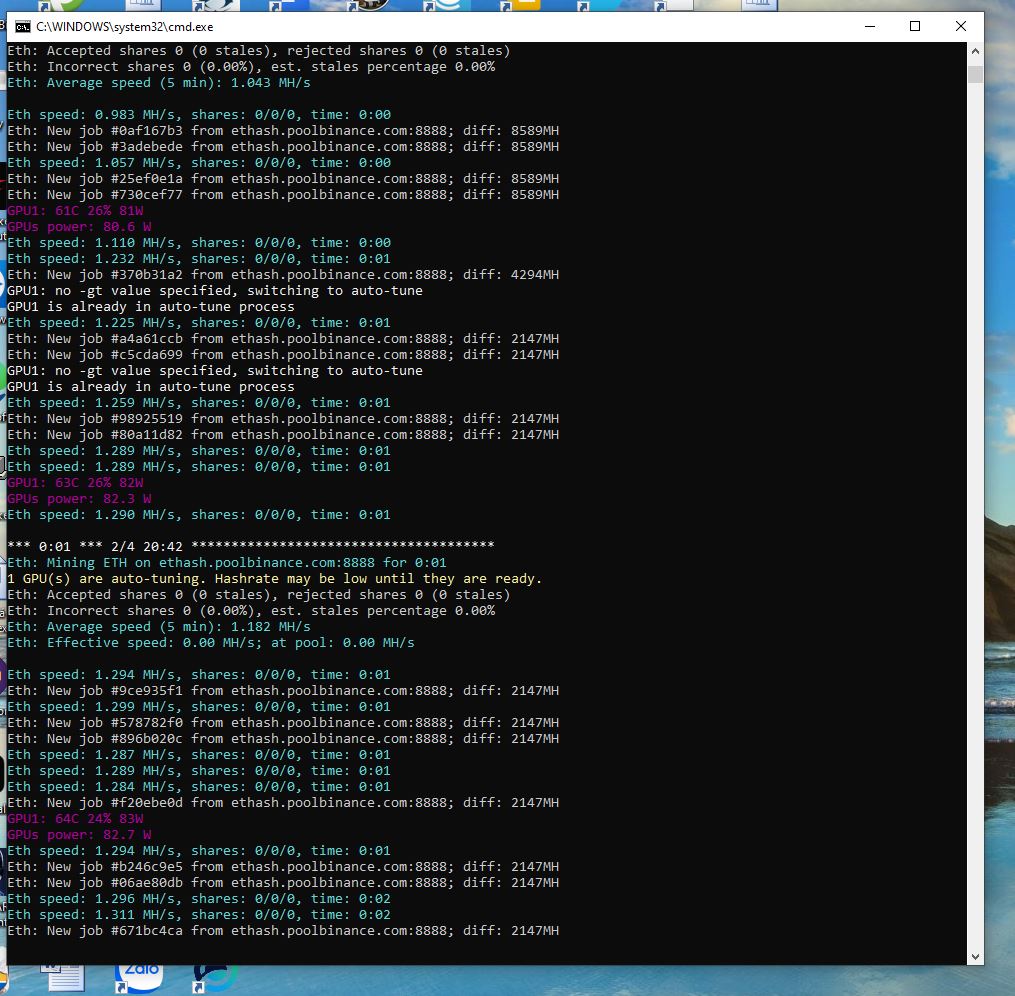Click the '1 GPU(s) are auto-tuning' warning line
The image size is (1015, 996).
pyautogui.click(x=274, y=579)
